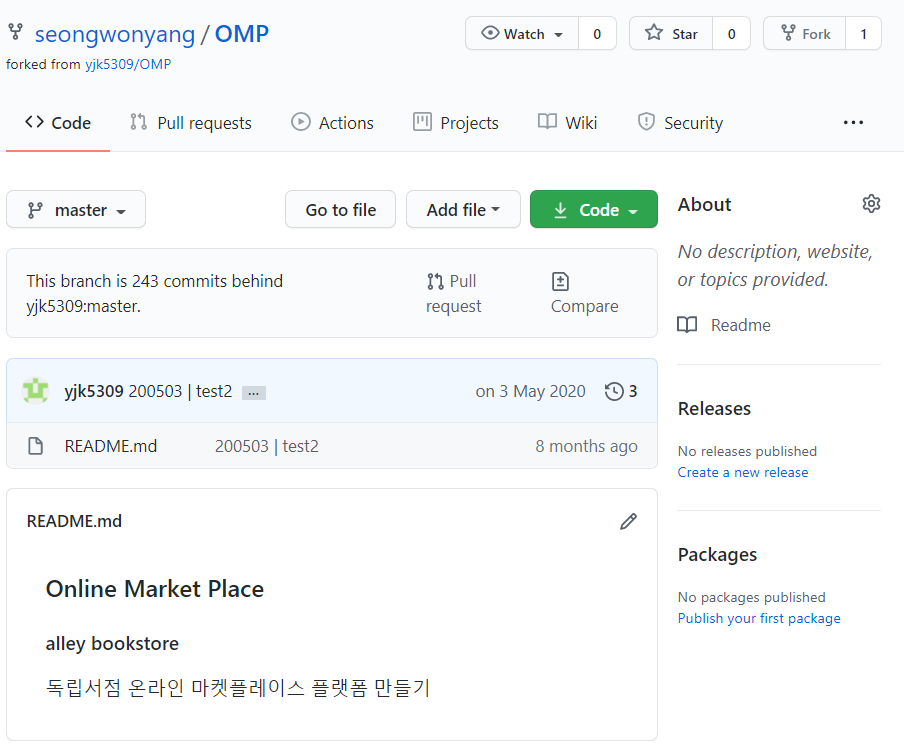Screen dimensions: 904x748
Task: Open the README.md row commit message link
Action: (x=267, y=446)
